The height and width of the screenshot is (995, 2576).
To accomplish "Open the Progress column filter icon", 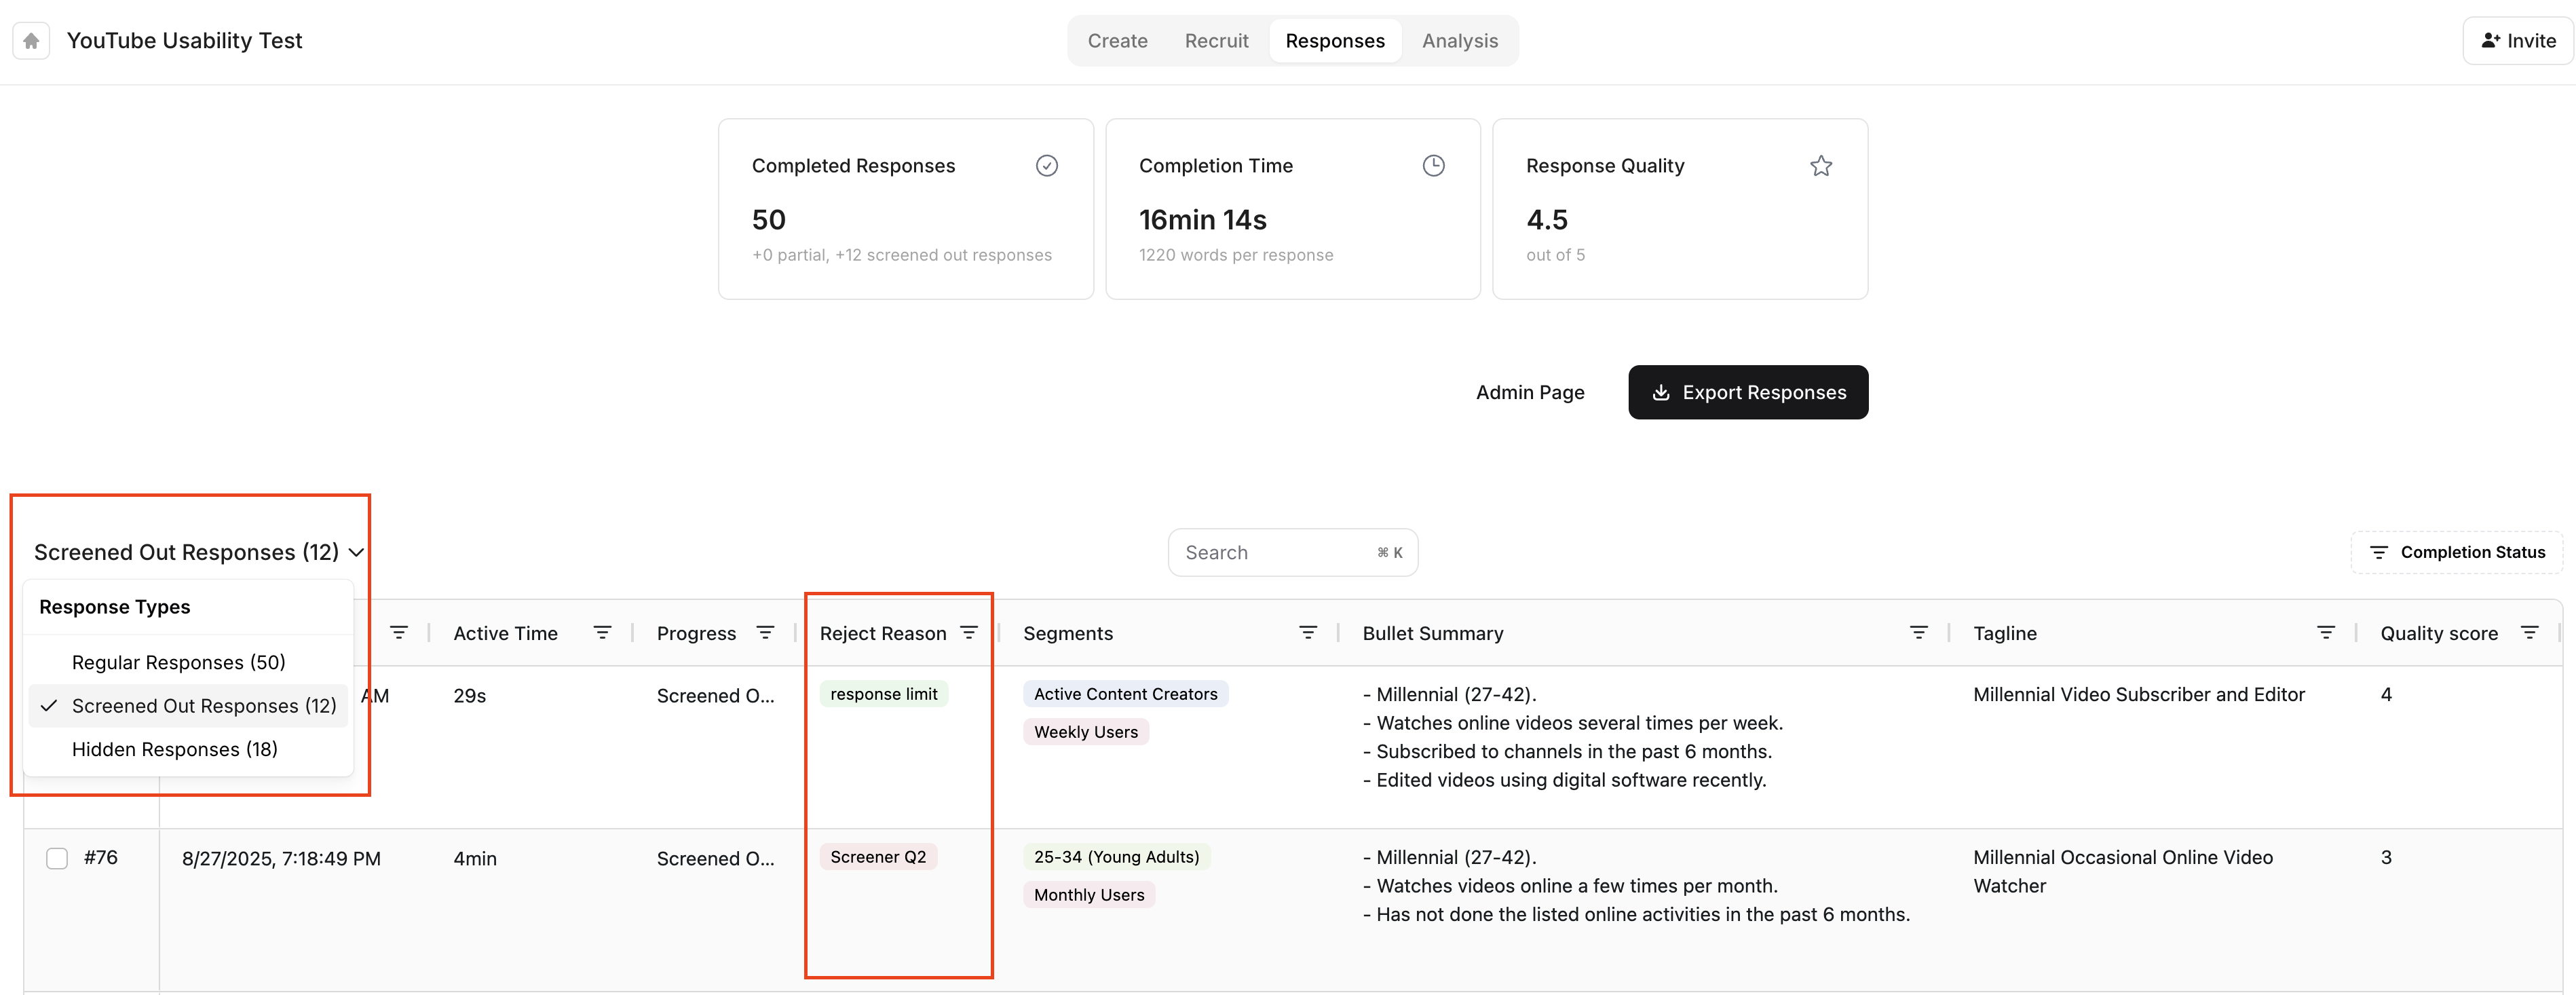I will [765, 633].
